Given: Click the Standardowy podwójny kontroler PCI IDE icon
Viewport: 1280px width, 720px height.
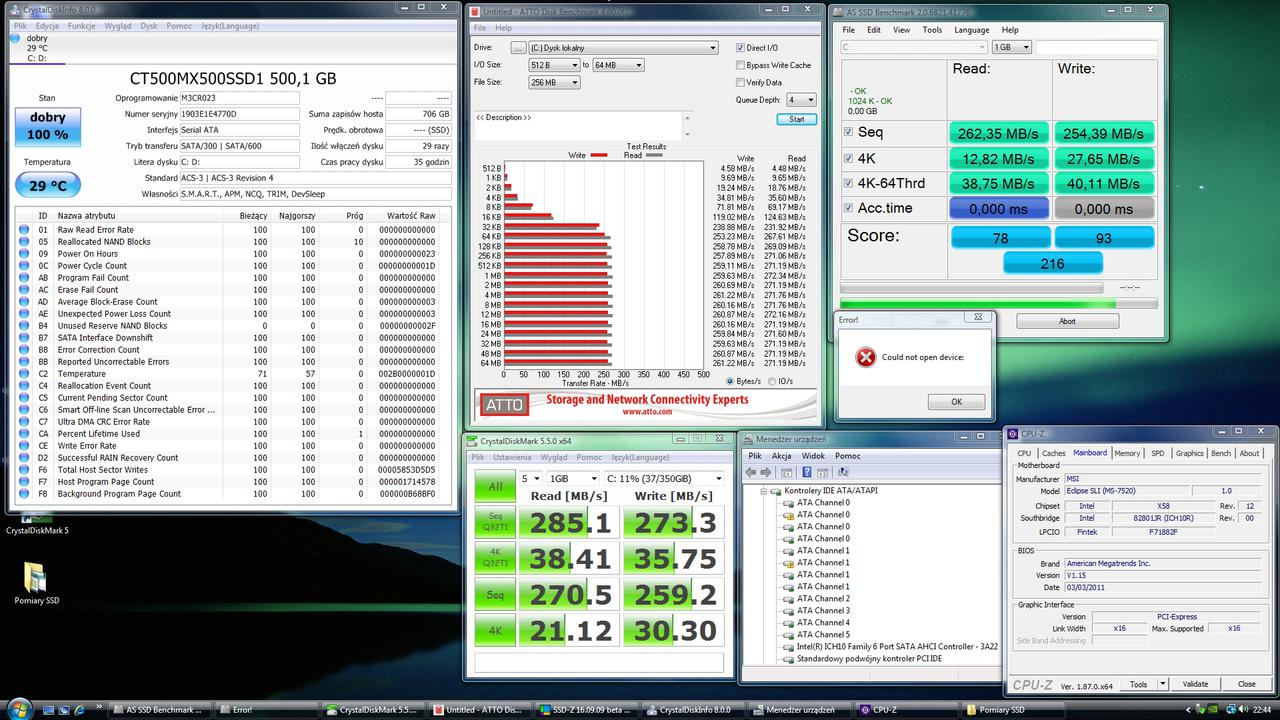Looking at the screenshot, I should 788,659.
